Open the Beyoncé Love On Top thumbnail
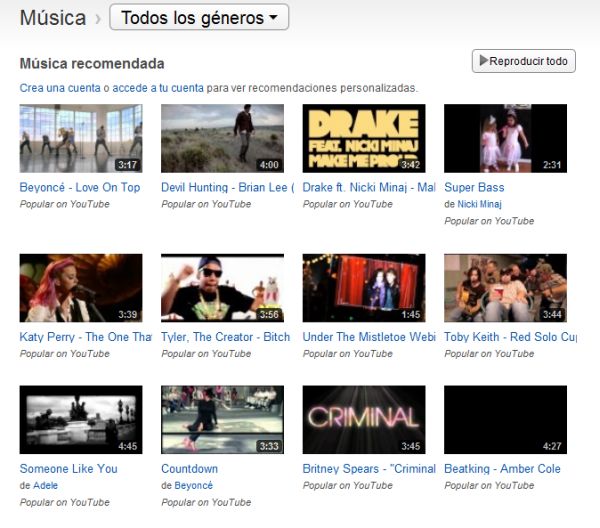The width and height of the screenshot is (600, 528). [81, 139]
